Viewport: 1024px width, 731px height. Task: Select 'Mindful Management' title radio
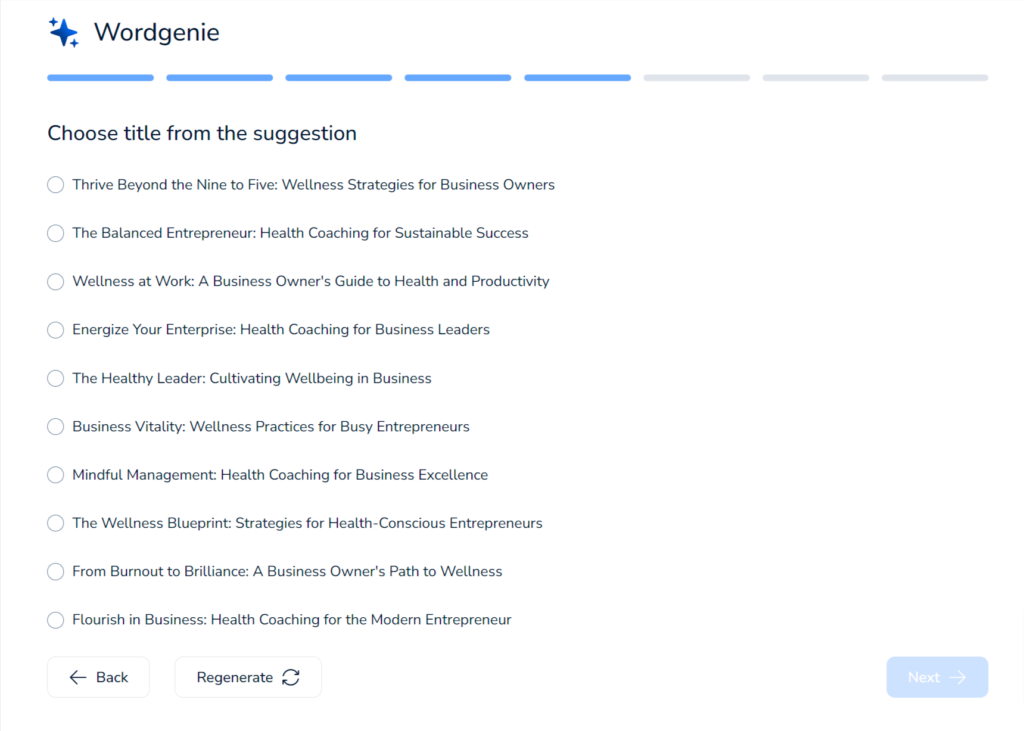coord(56,475)
